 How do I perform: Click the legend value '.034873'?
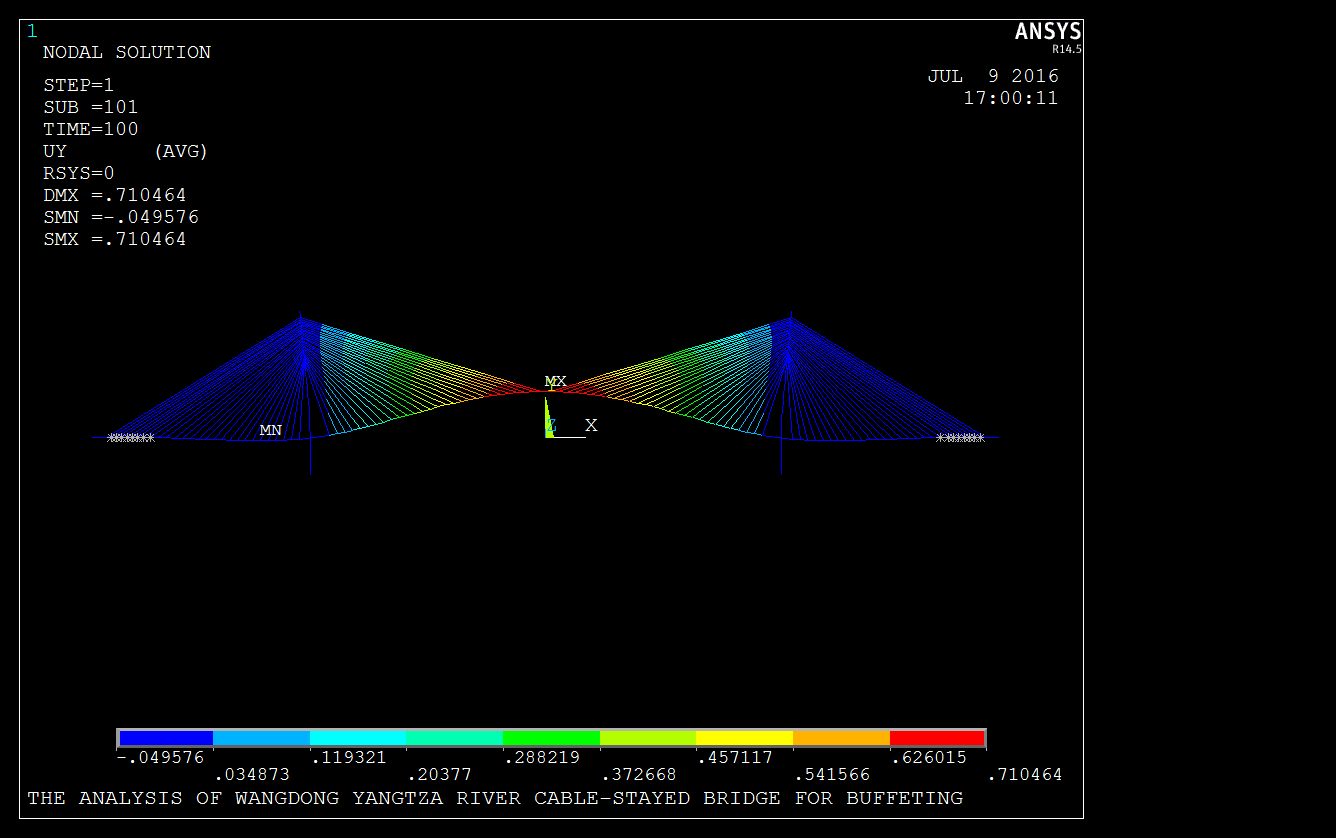pos(252,775)
